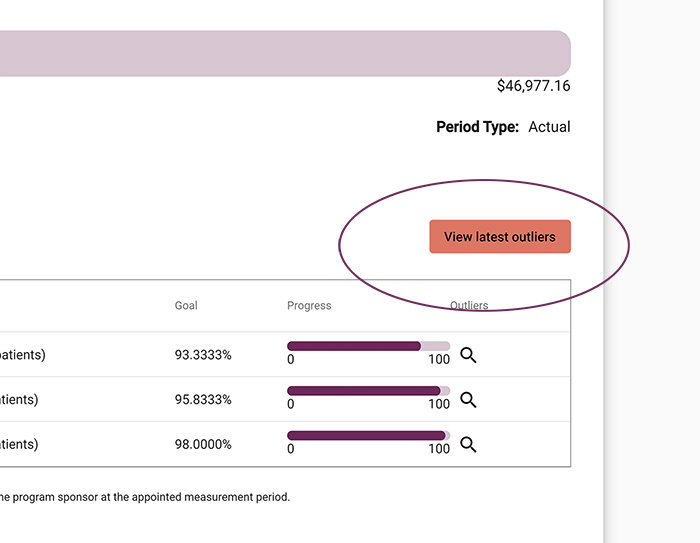The width and height of the screenshot is (700, 543).
Task: Click progress bar in the 93.3333% row
Action: coord(368,346)
